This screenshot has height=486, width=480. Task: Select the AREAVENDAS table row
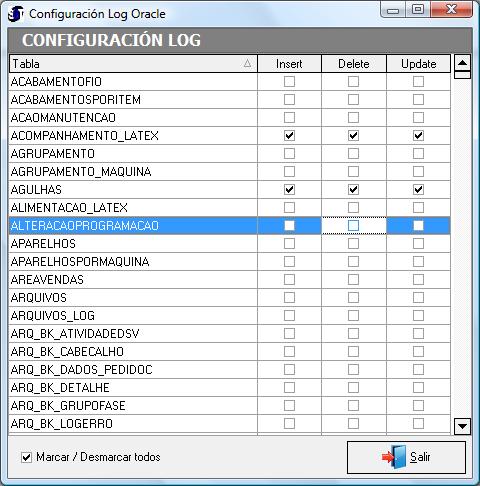[x=230, y=280]
